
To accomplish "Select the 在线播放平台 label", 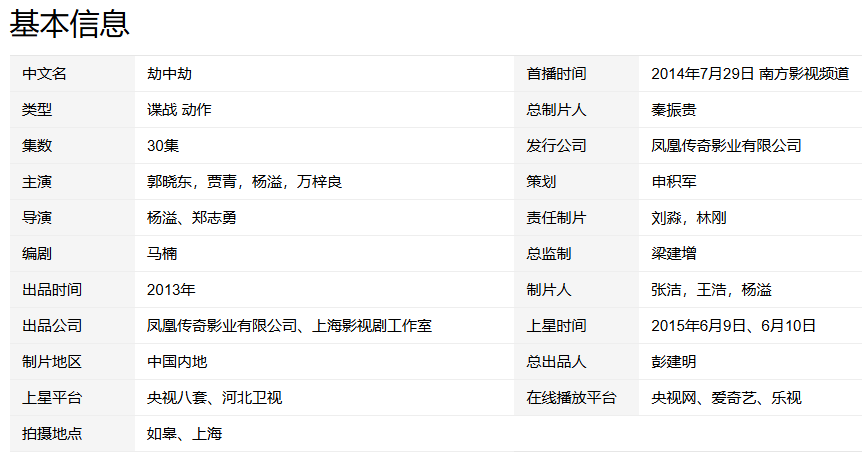I will (571, 398).
